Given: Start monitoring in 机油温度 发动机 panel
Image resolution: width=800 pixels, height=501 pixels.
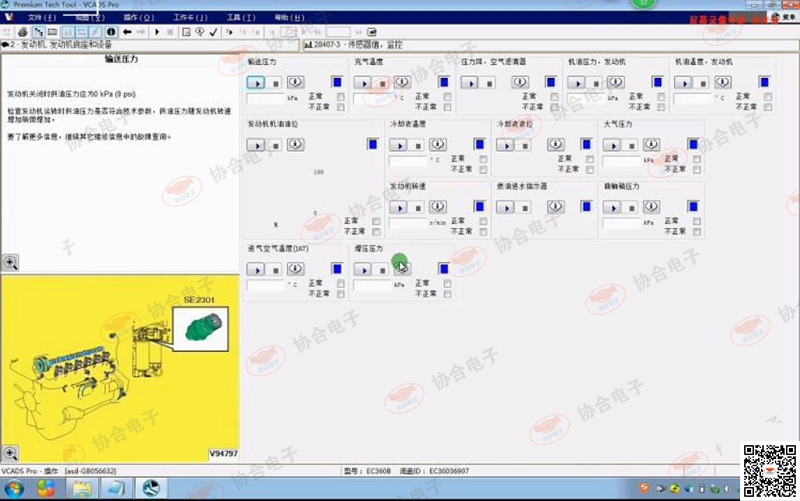Looking at the screenshot, I should (683, 82).
